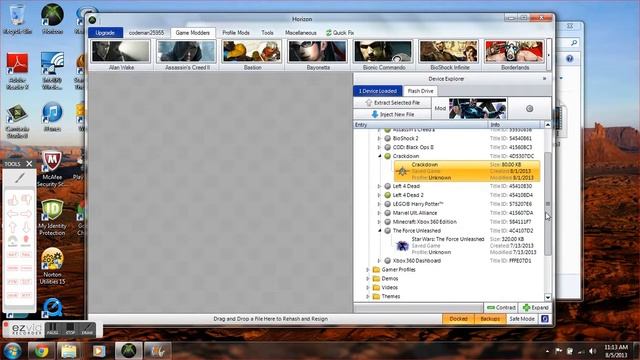Open the Miscellaneous tab

click(300, 33)
